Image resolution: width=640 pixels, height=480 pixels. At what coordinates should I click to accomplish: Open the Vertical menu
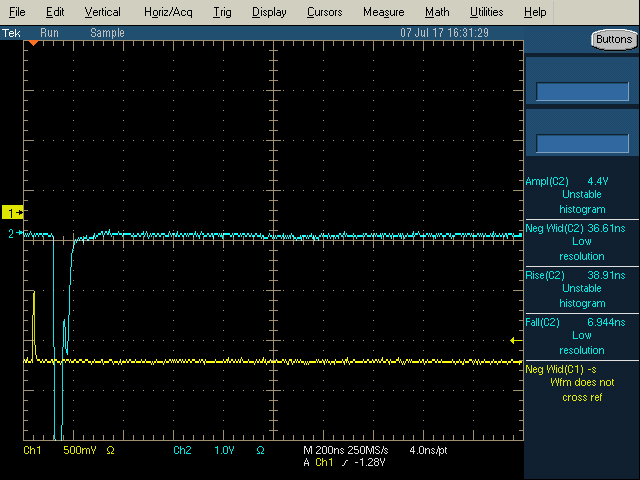click(x=102, y=12)
